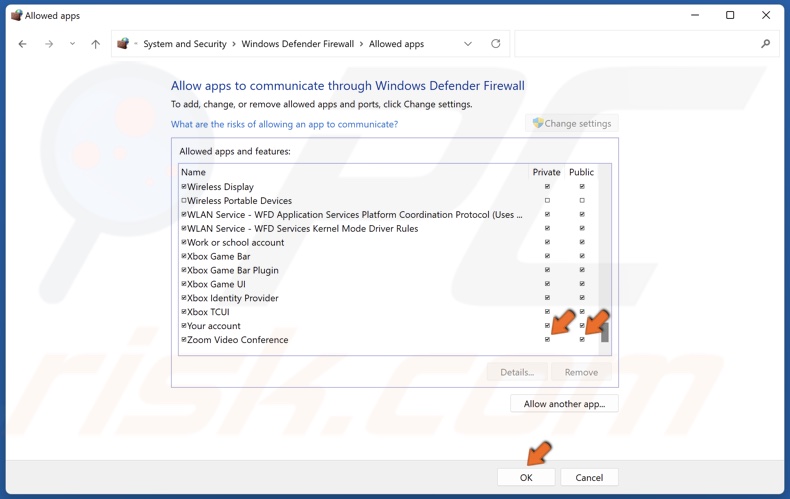Click the Details button
790x499 pixels.
[x=517, y=372]
